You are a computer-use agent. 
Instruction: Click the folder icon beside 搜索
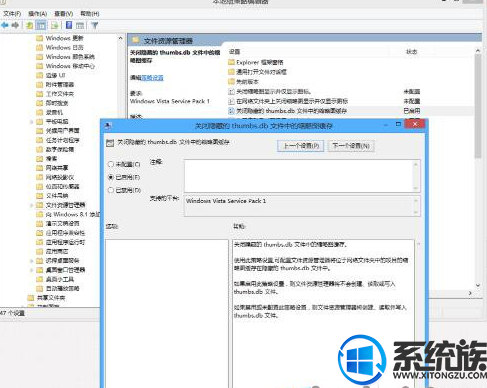pyautogui.click(x=40, y=159)
